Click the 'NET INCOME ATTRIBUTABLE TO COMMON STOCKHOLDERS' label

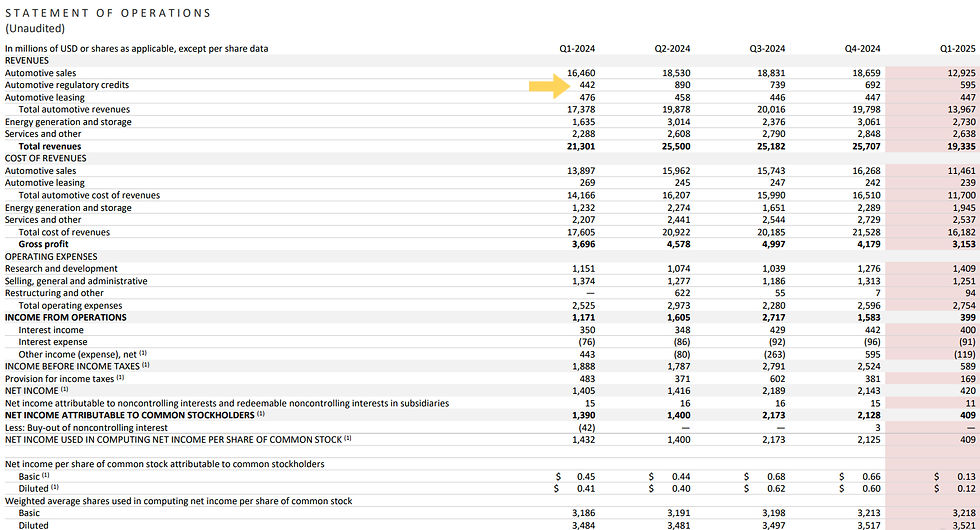point(134,415)
